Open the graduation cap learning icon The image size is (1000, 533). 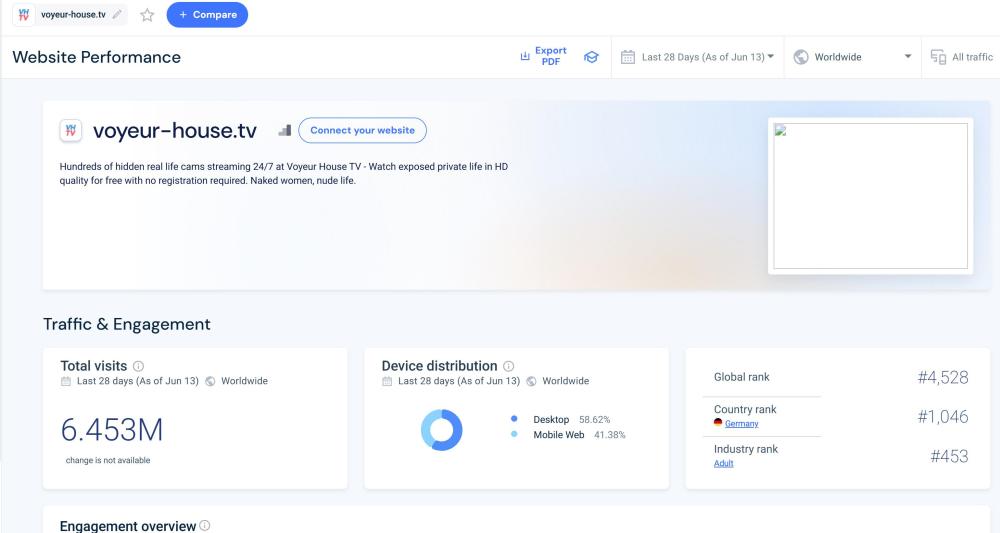click(x=591, y=57)
